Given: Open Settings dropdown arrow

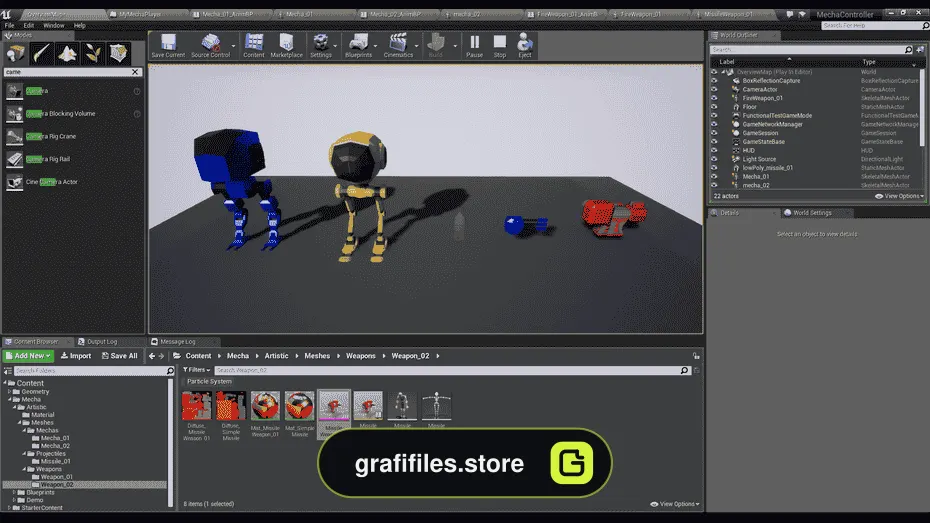Looking at the screenshot, I should point(335,46).
